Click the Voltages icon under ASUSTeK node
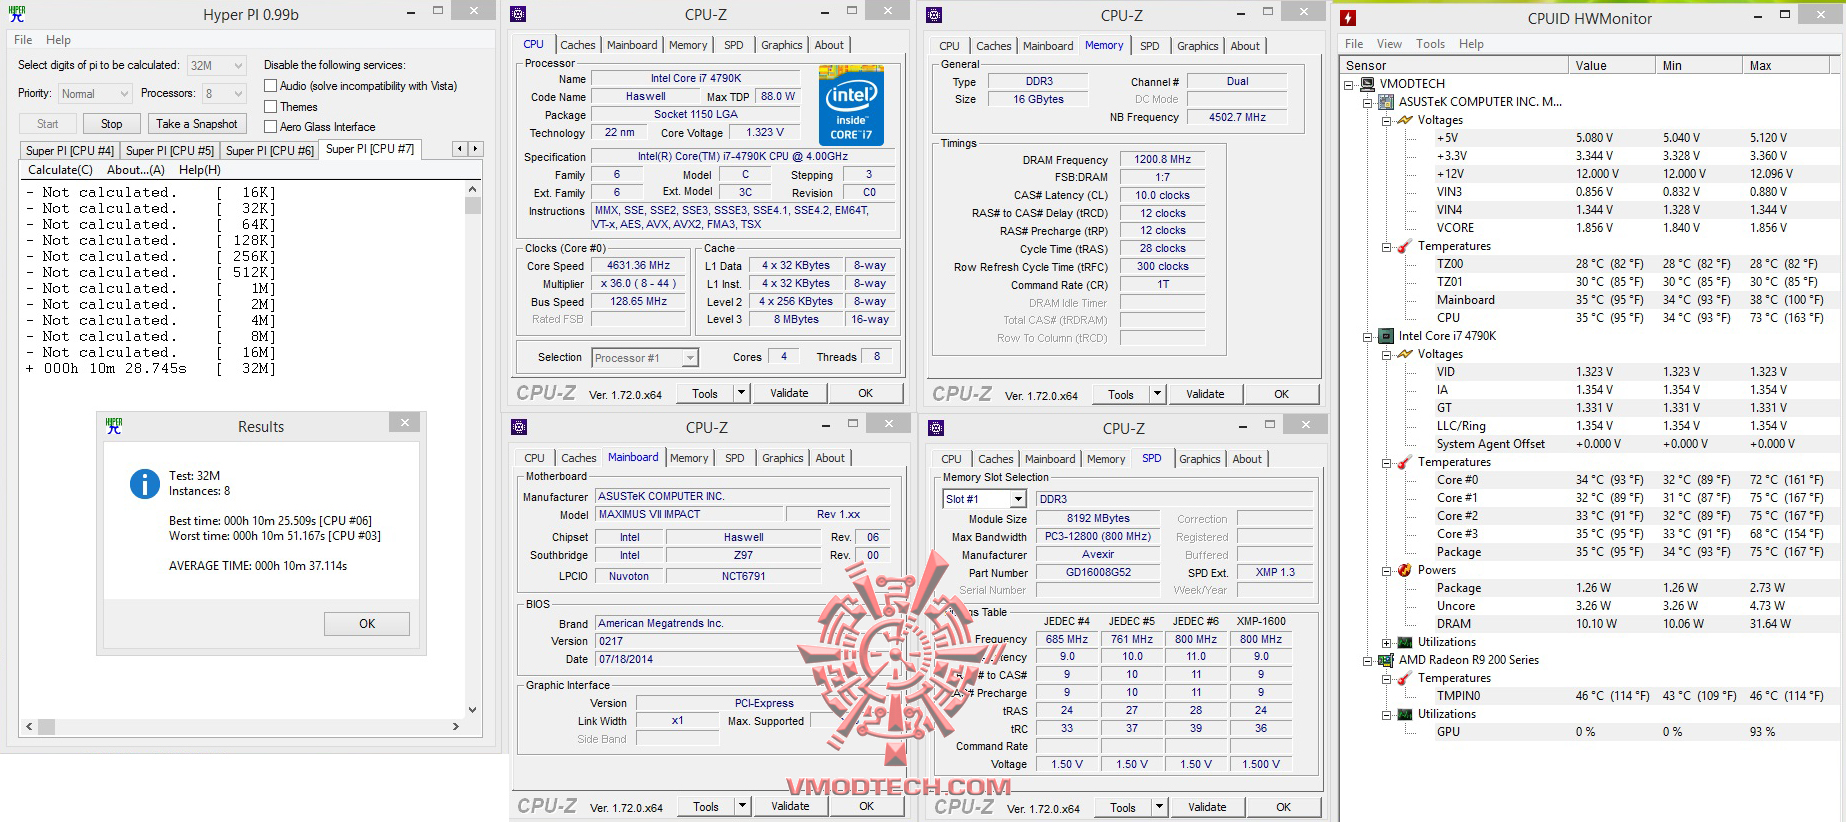This screenshot has width=1846, height=822. [1405, 120]
